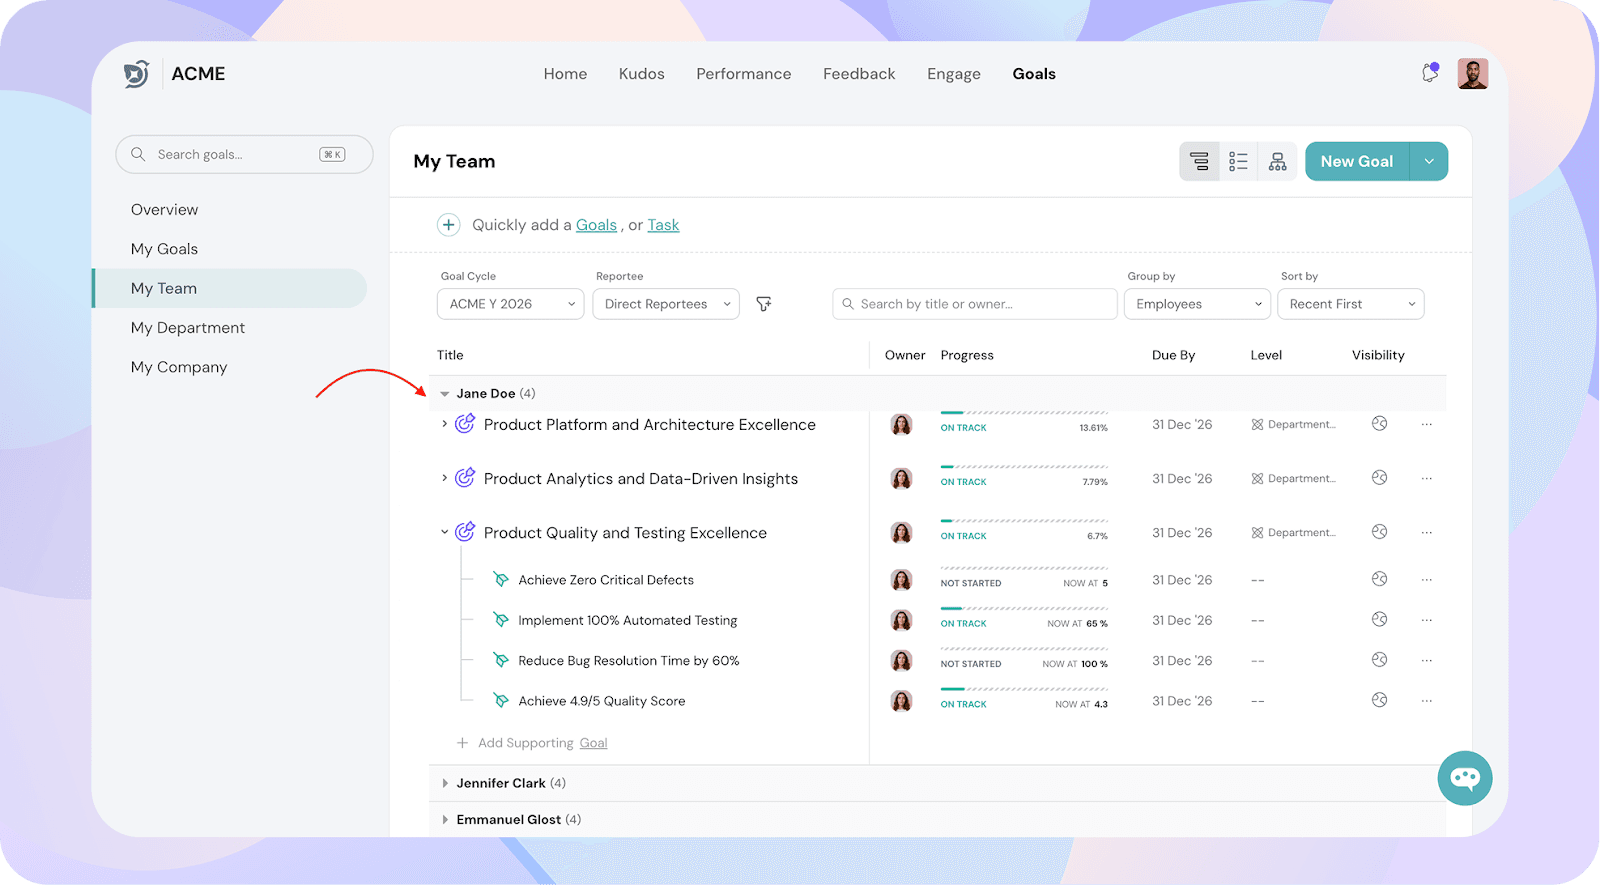Open the Feedback tab

coord(859,74)
